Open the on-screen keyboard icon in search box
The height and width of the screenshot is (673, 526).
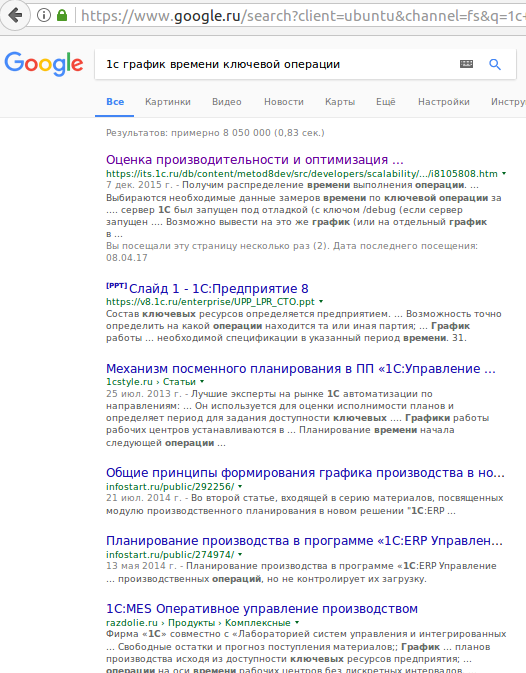click(x=466, y=64)
